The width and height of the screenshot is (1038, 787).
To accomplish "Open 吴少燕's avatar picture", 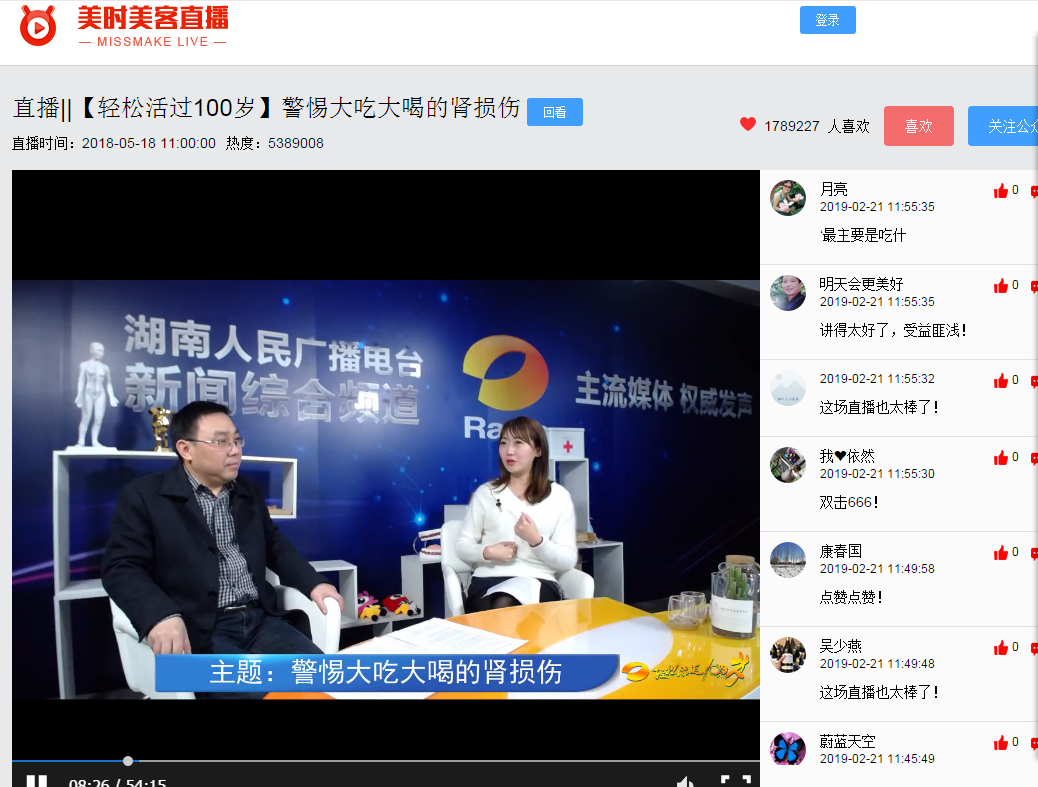I will 788,655.
